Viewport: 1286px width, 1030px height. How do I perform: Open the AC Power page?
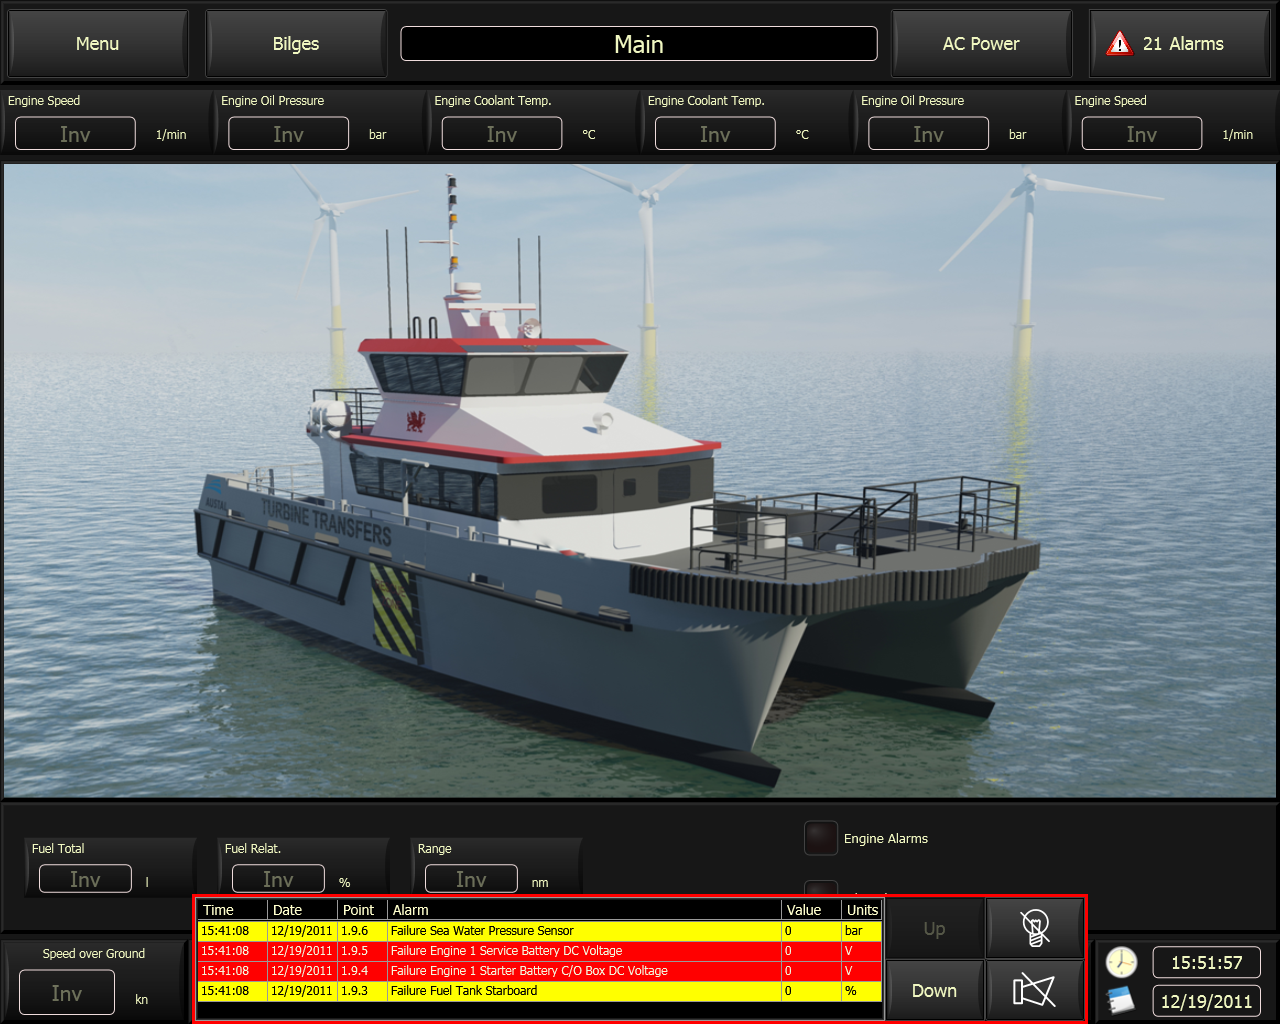(x=981, y=44)
